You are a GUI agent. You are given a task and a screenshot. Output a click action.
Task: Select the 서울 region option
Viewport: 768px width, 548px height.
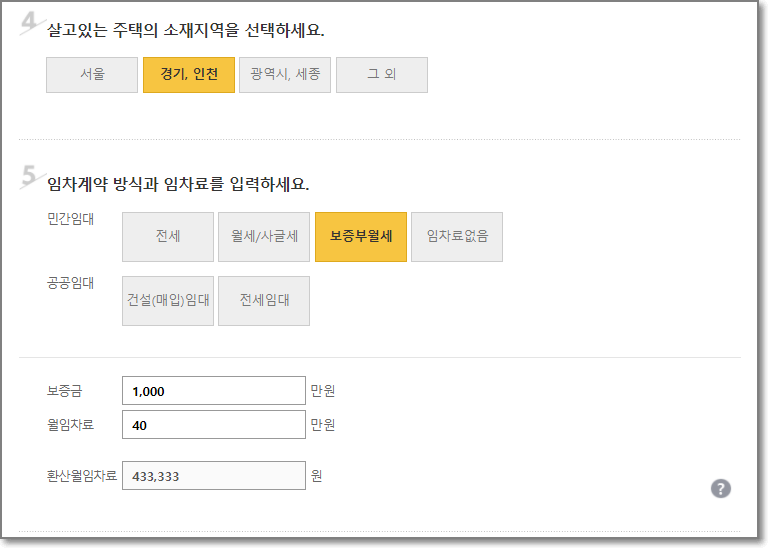point(92,75)
